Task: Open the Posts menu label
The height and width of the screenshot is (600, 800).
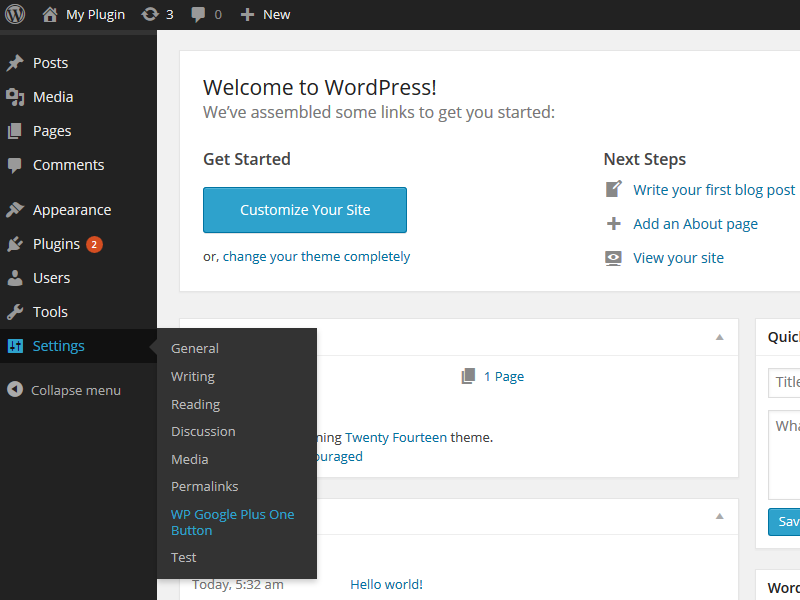Action: pyautogui.click(x=51, y=63)
